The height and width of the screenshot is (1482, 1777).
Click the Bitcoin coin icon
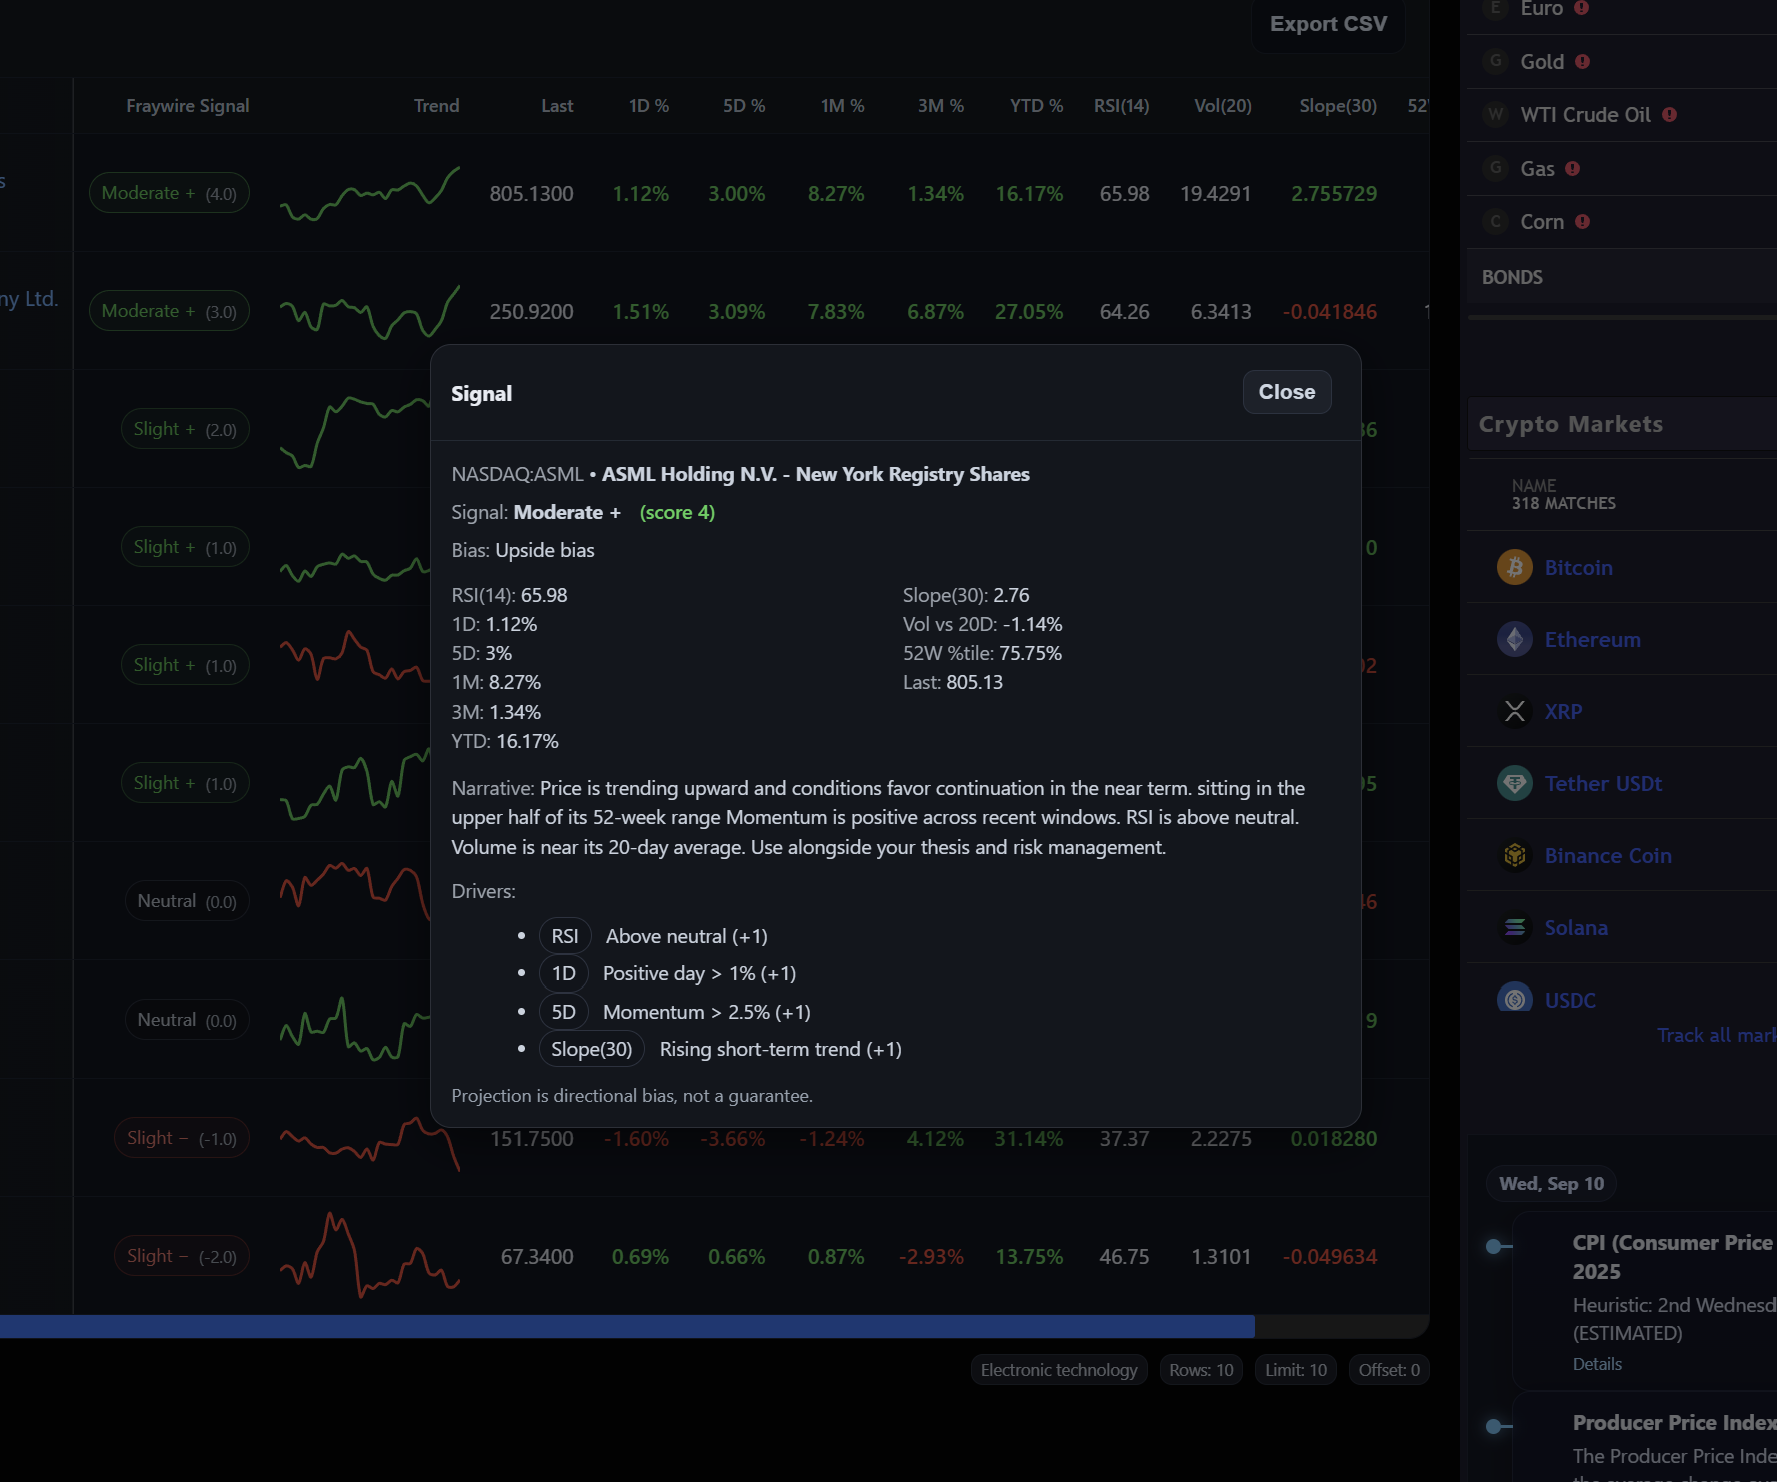tap(1514, 567)
